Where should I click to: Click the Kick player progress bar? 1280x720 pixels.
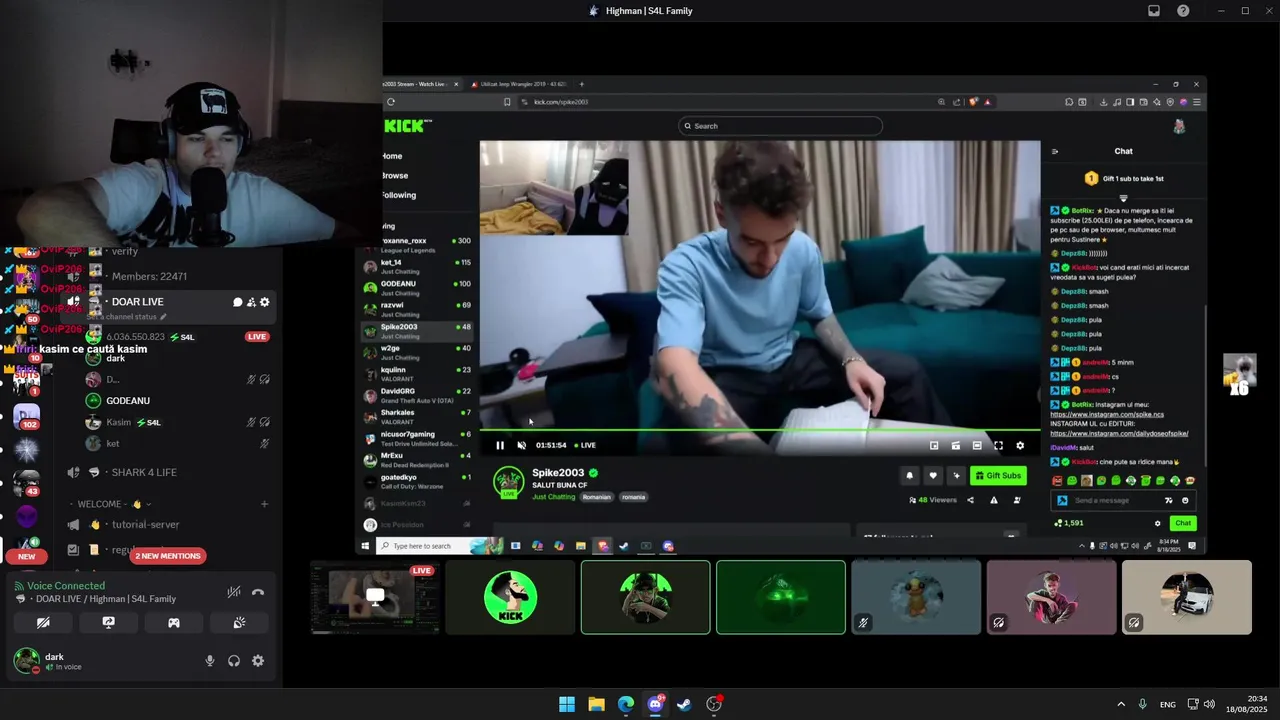tap(760, 431)
